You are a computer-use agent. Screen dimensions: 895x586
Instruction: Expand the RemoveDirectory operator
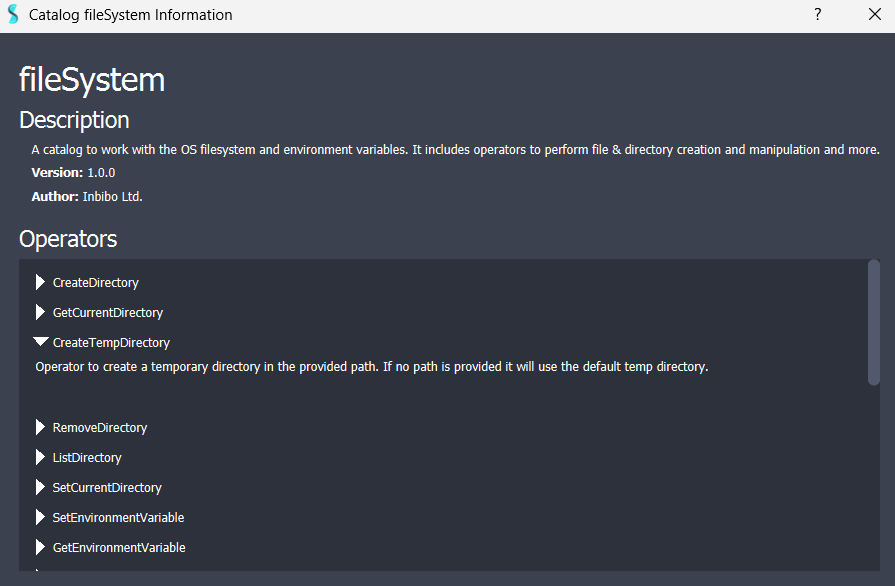click(x=39, y=427)
